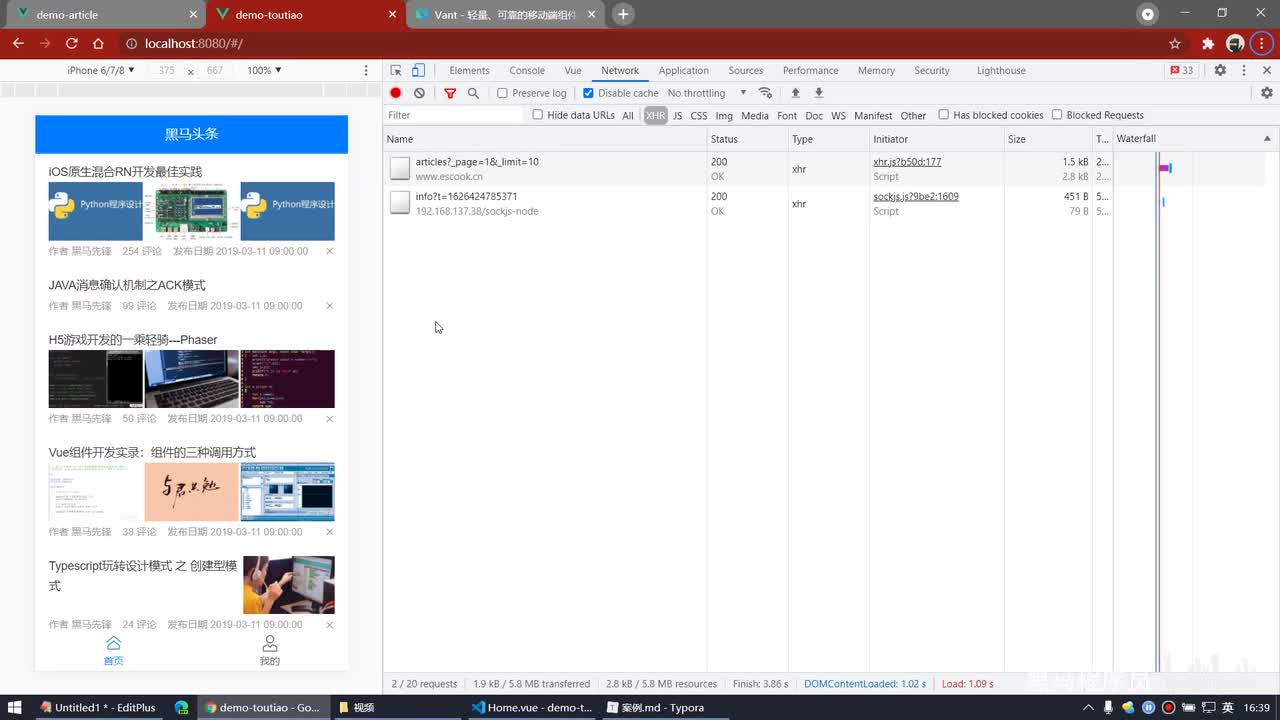Open device toolbar more options dots
This screenshot has width=1280, height=720.
[x=366, y=70]
